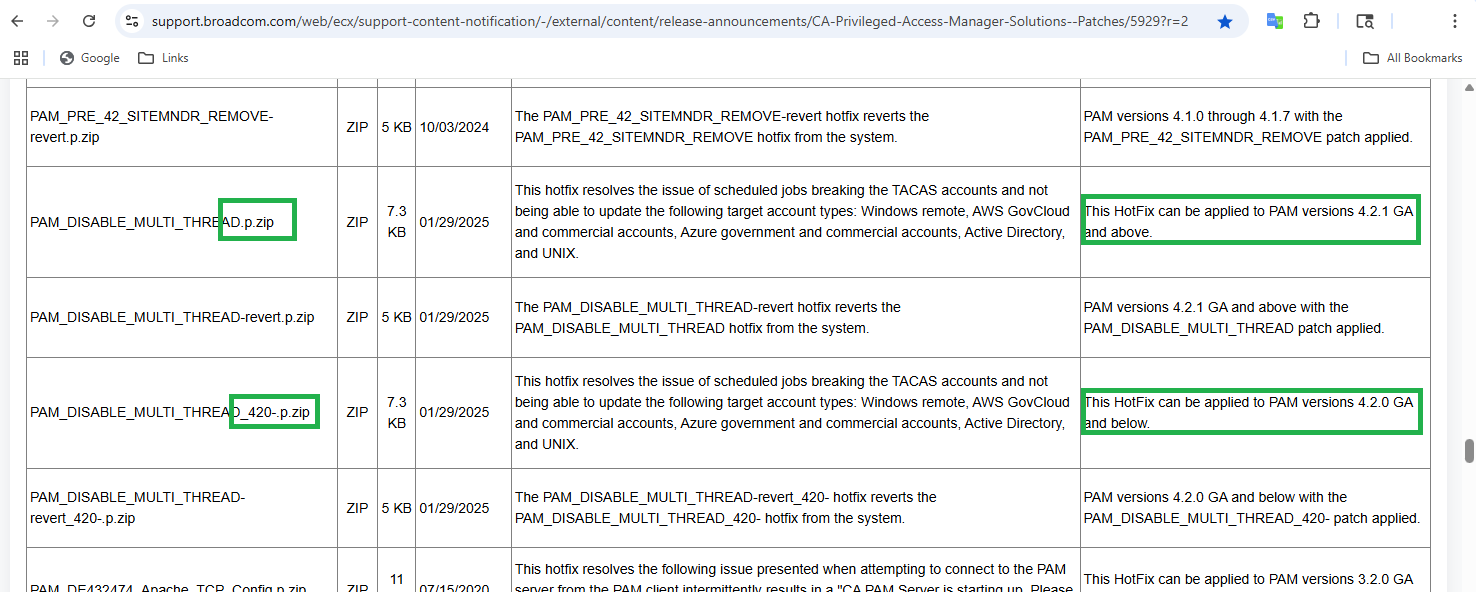1476x592 pixels.
Task: Click PAM_DISABLE_MULTI_THREAD-revert_420-.p.zip file name
Action: click(x=137, y=507)
